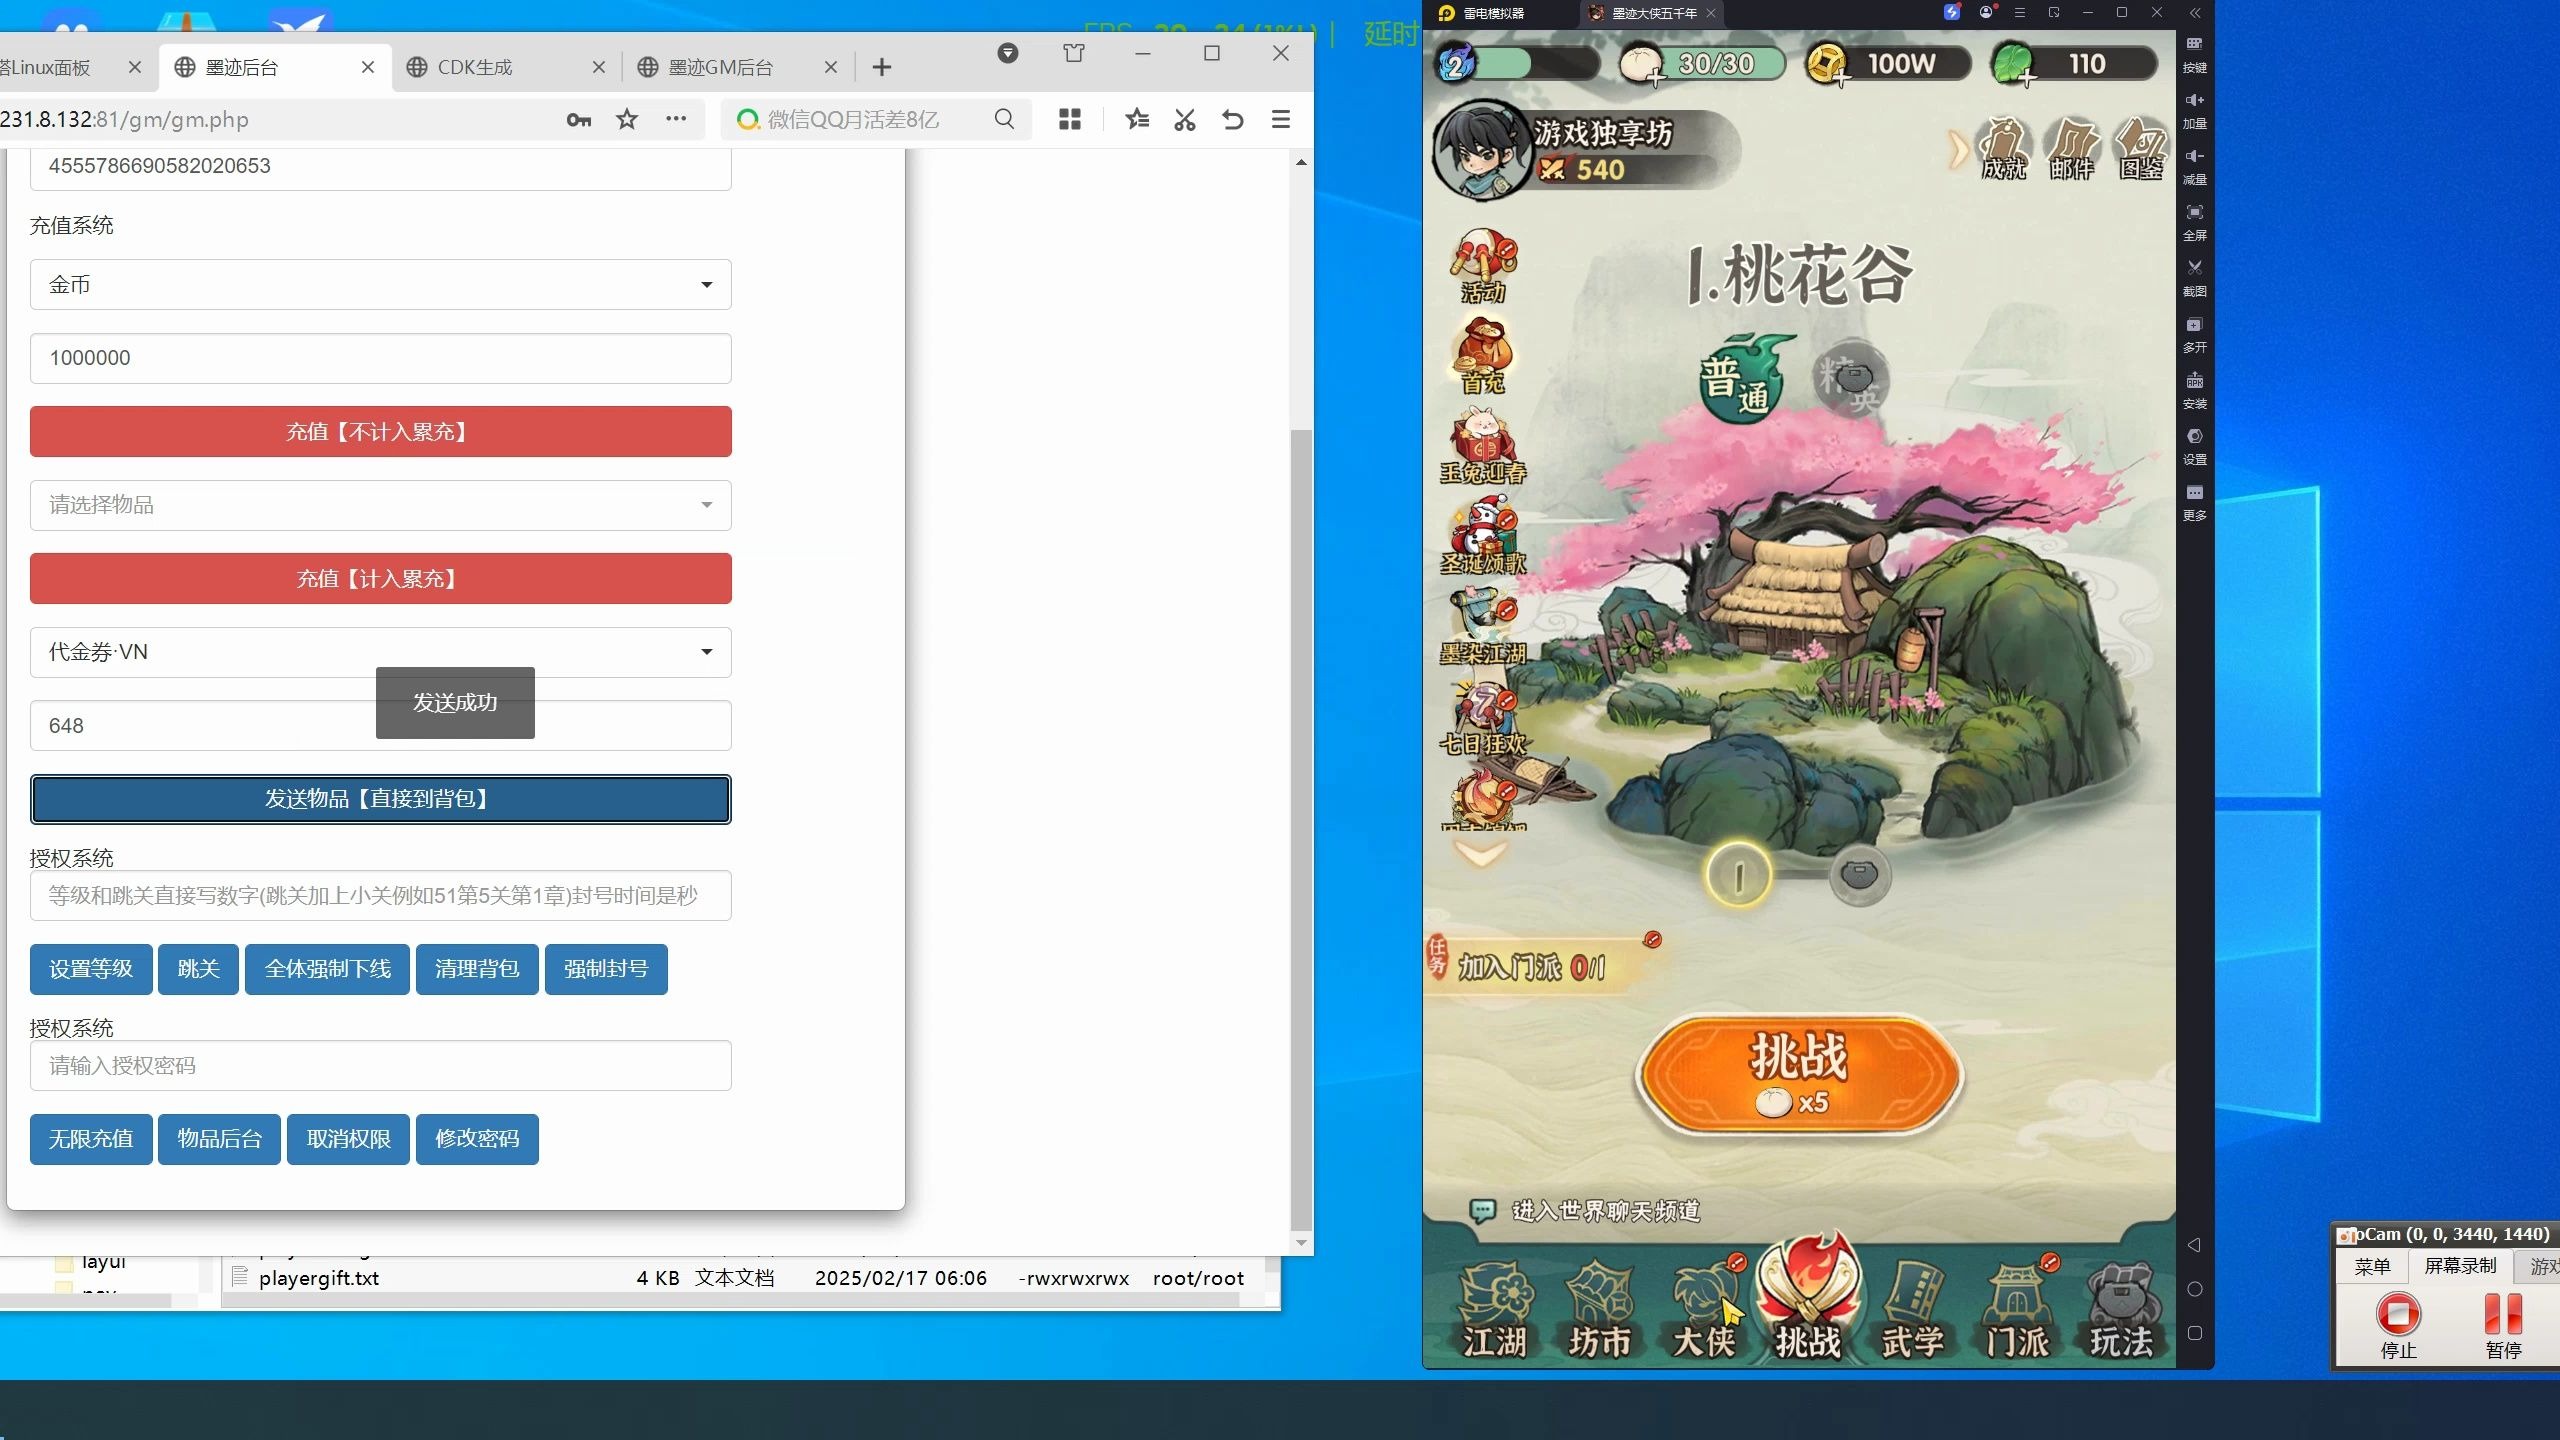Image resolution: width=2560 pixels, height=1440 pixels.
Task: Open the 图鉴 codex icon
Action: (2141, 150)
